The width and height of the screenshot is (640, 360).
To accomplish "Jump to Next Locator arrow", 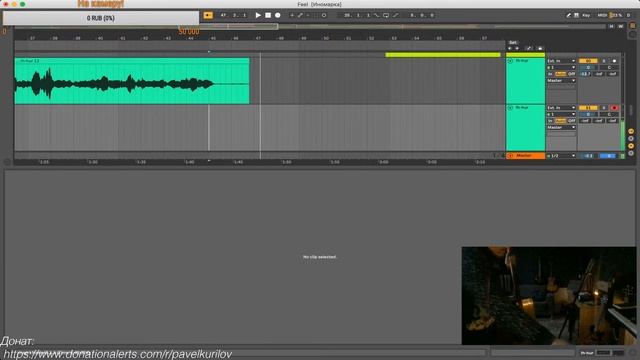I will (517, 48).
